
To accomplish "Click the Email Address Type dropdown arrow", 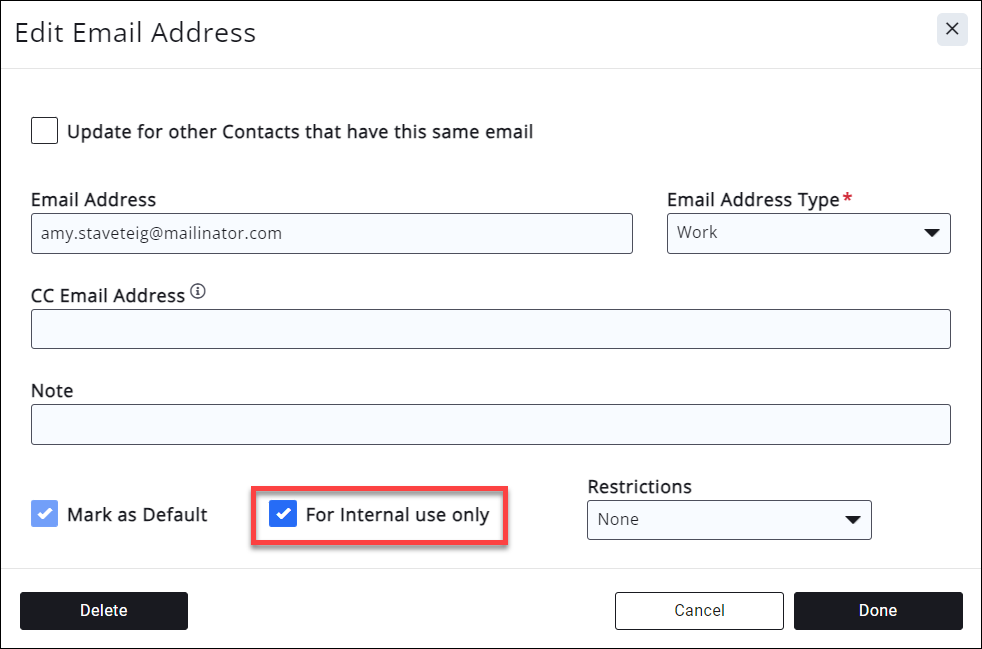I will pos(931,233).
